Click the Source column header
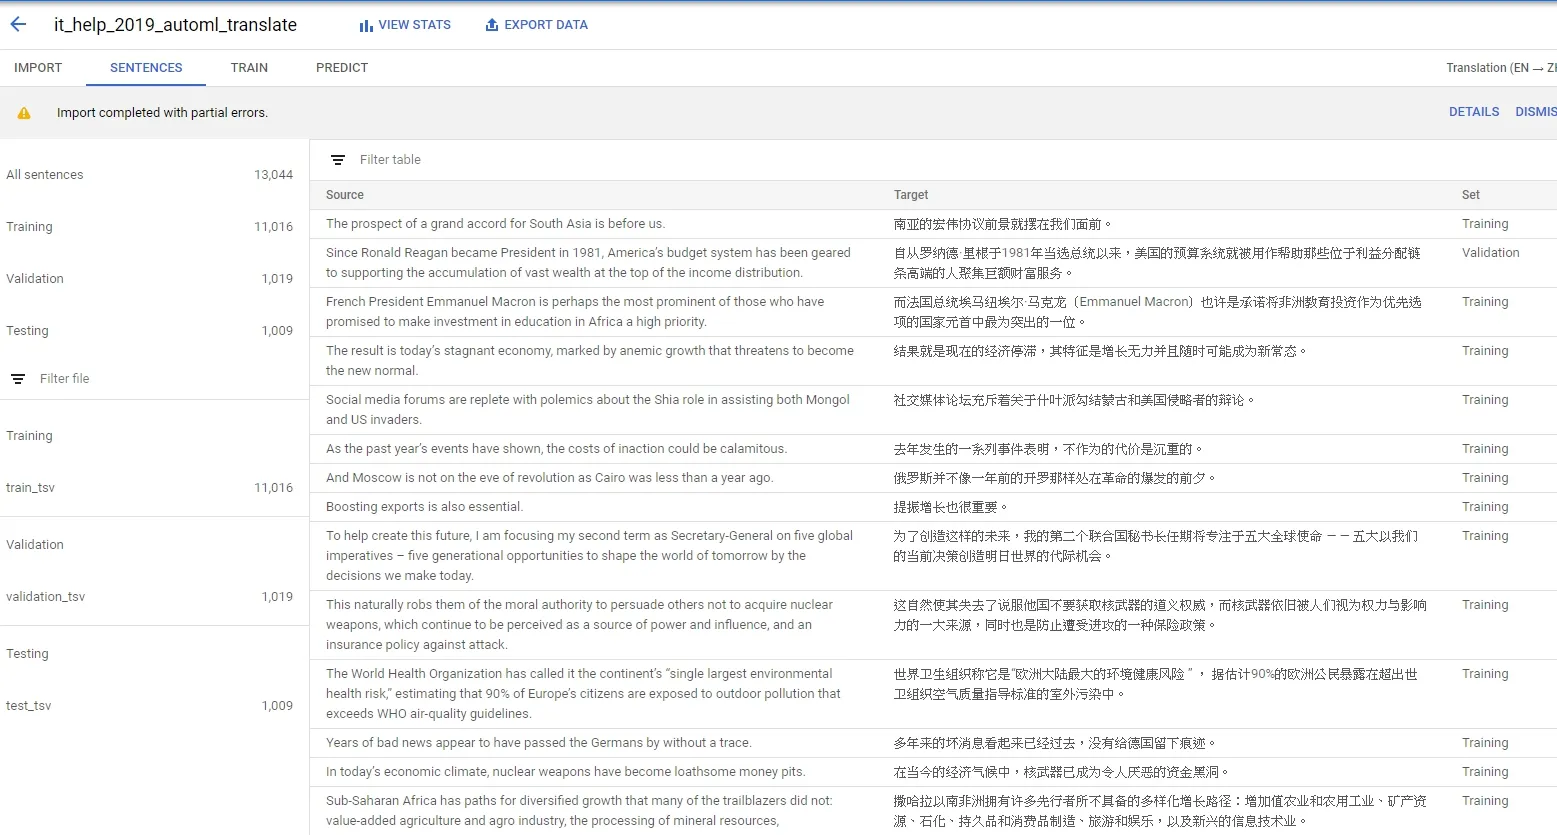The image size is (1557, 835). coord(345,195)
